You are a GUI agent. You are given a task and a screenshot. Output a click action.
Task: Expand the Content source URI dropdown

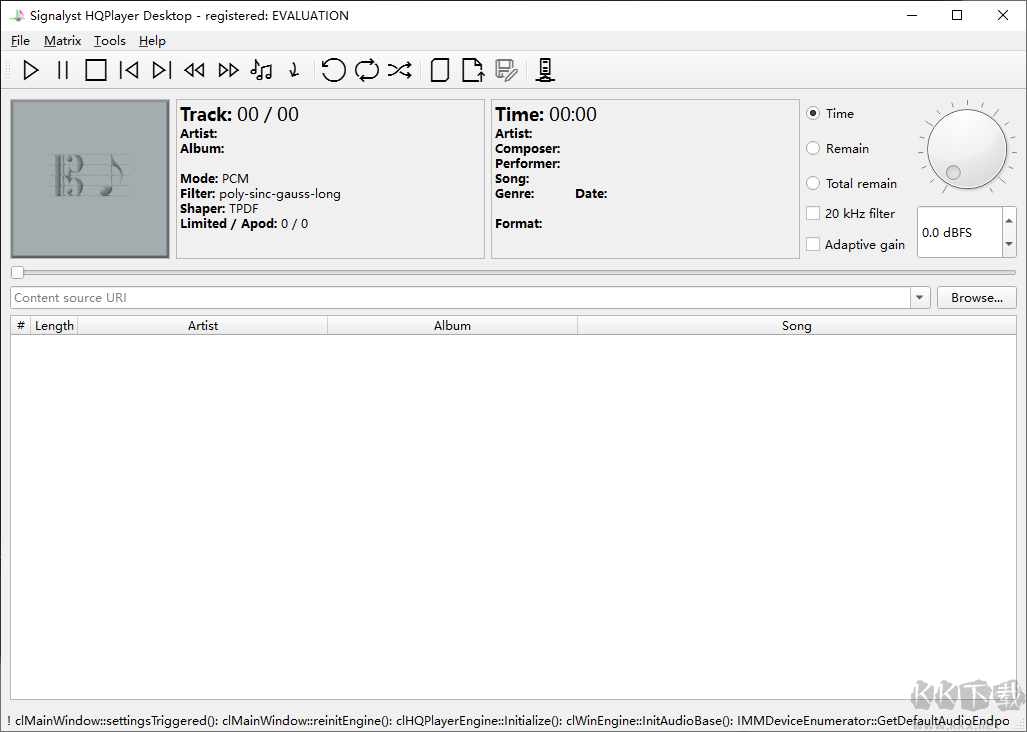(x=920, y=298)
